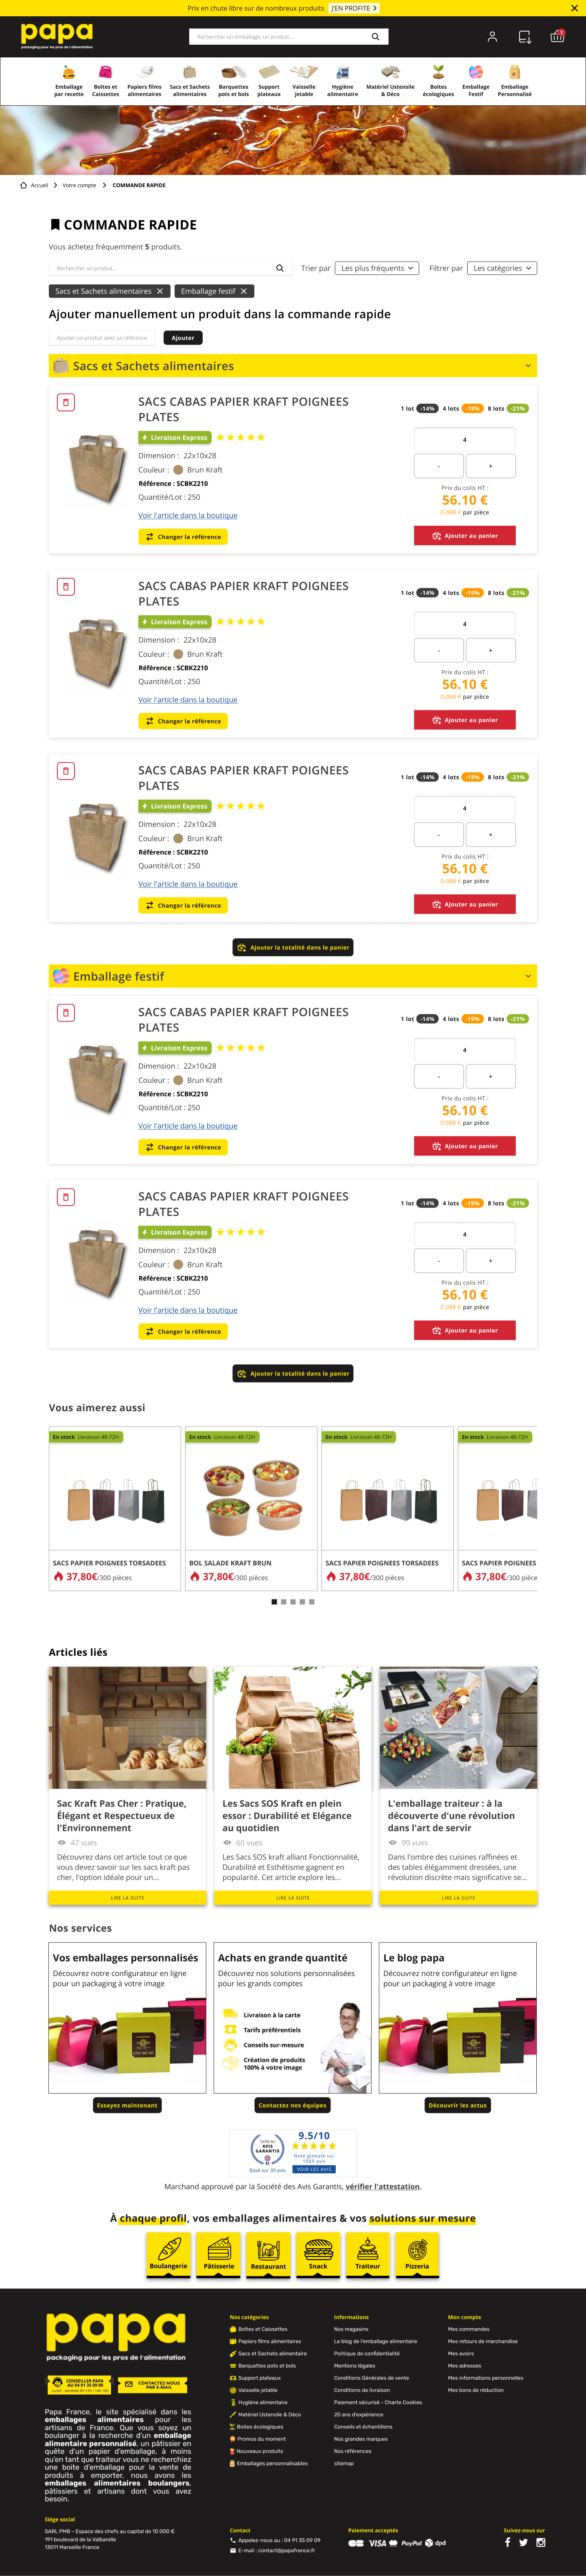This screenshot has height=2576, width=586.
Task: Open the Instagram icon in footer
Action: [x=541, y=2542]
